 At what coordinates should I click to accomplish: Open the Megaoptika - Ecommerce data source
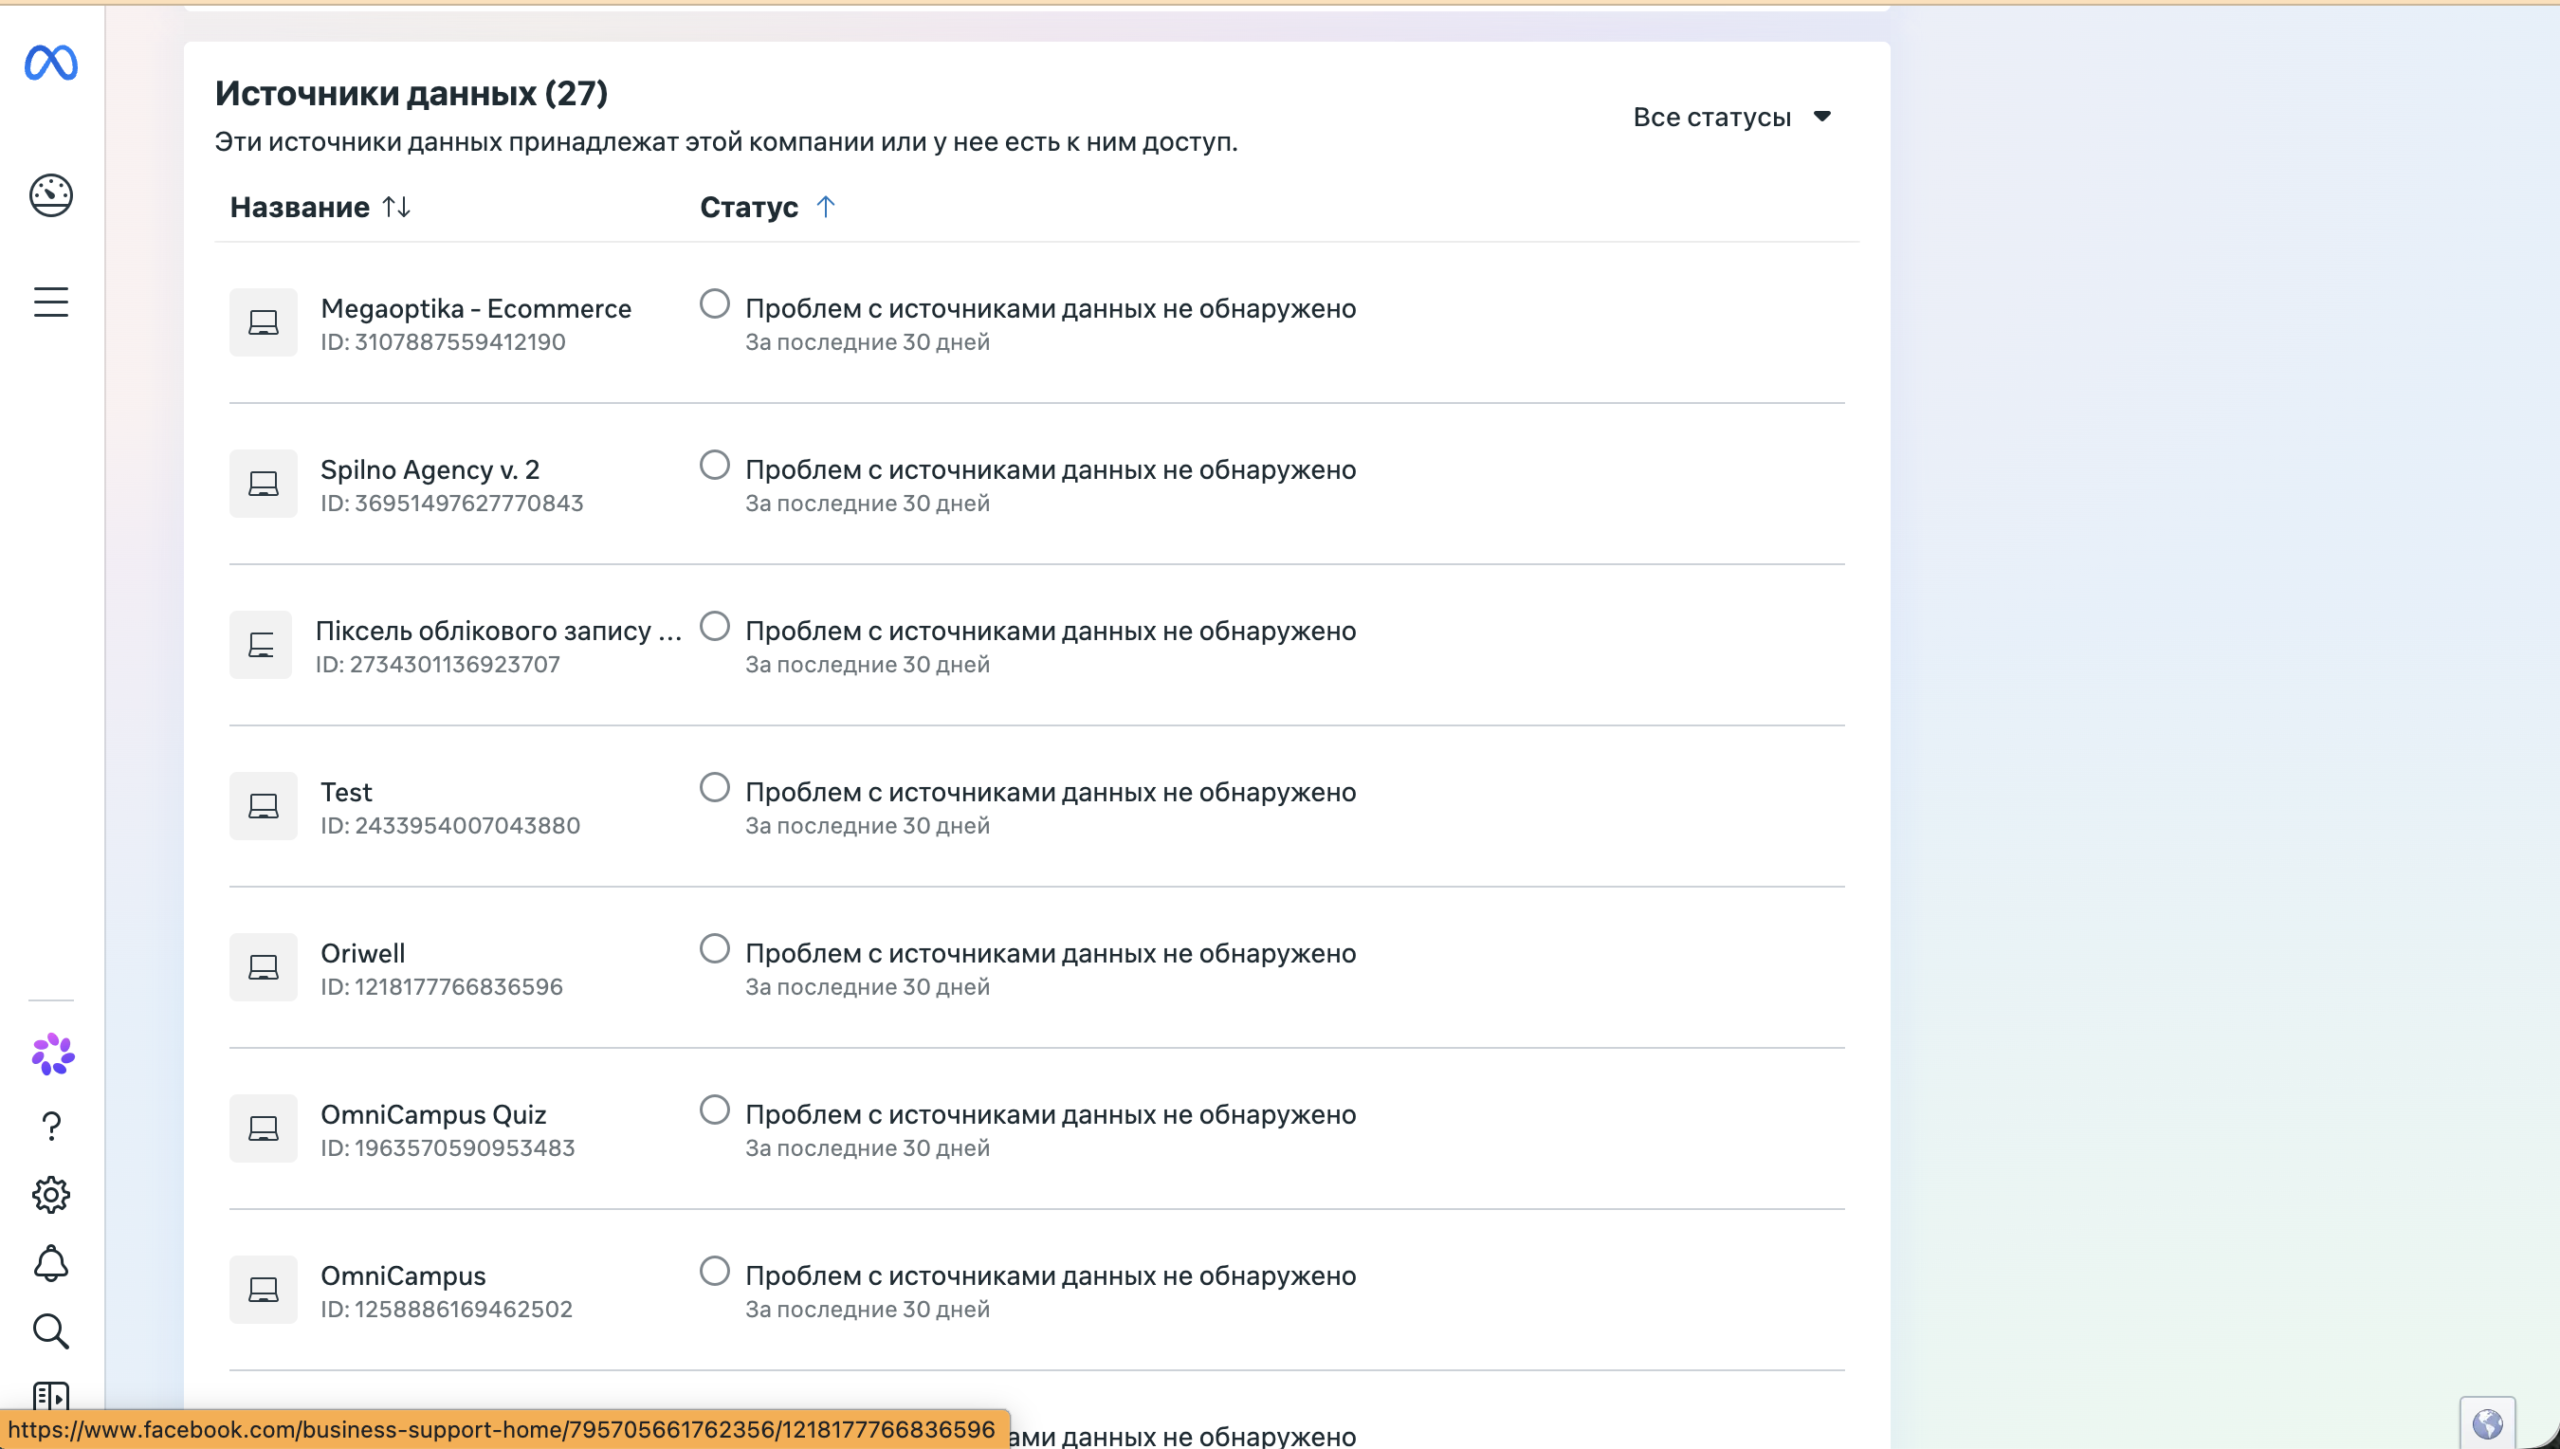click(476, 308)
